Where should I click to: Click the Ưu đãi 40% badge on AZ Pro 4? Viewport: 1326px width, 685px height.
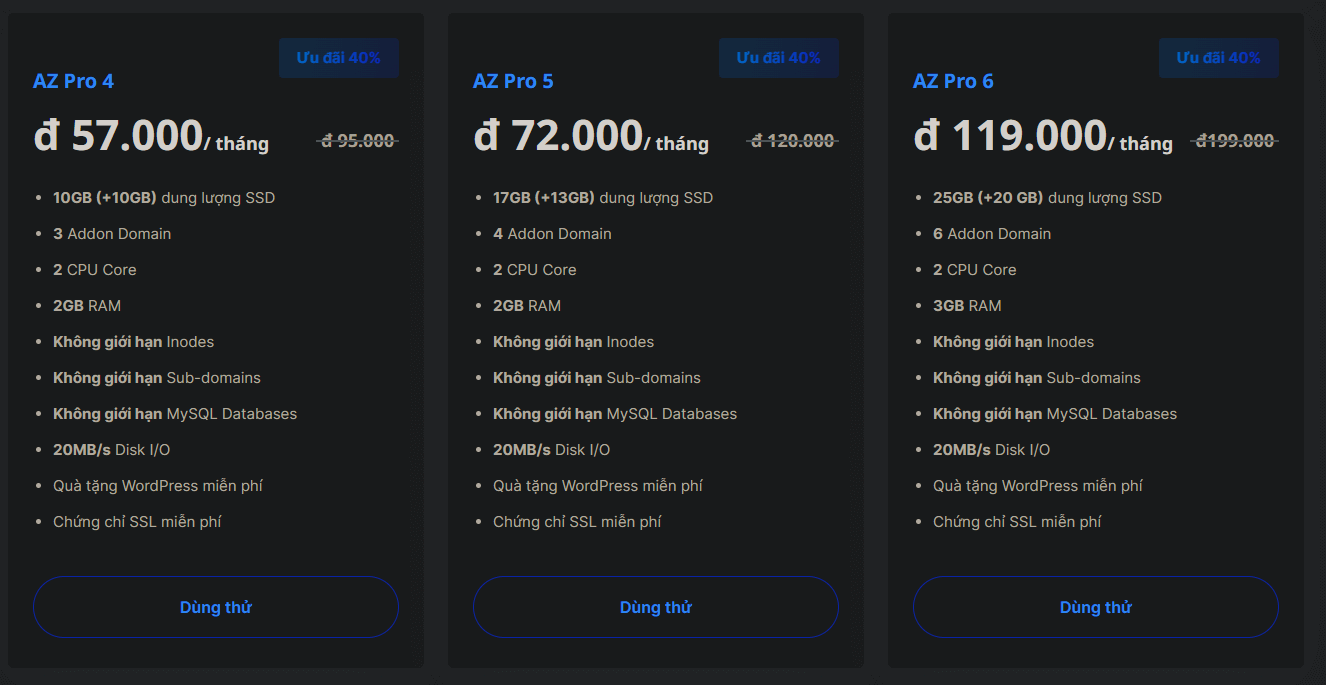pyautogui.click(x=339, y=58)
